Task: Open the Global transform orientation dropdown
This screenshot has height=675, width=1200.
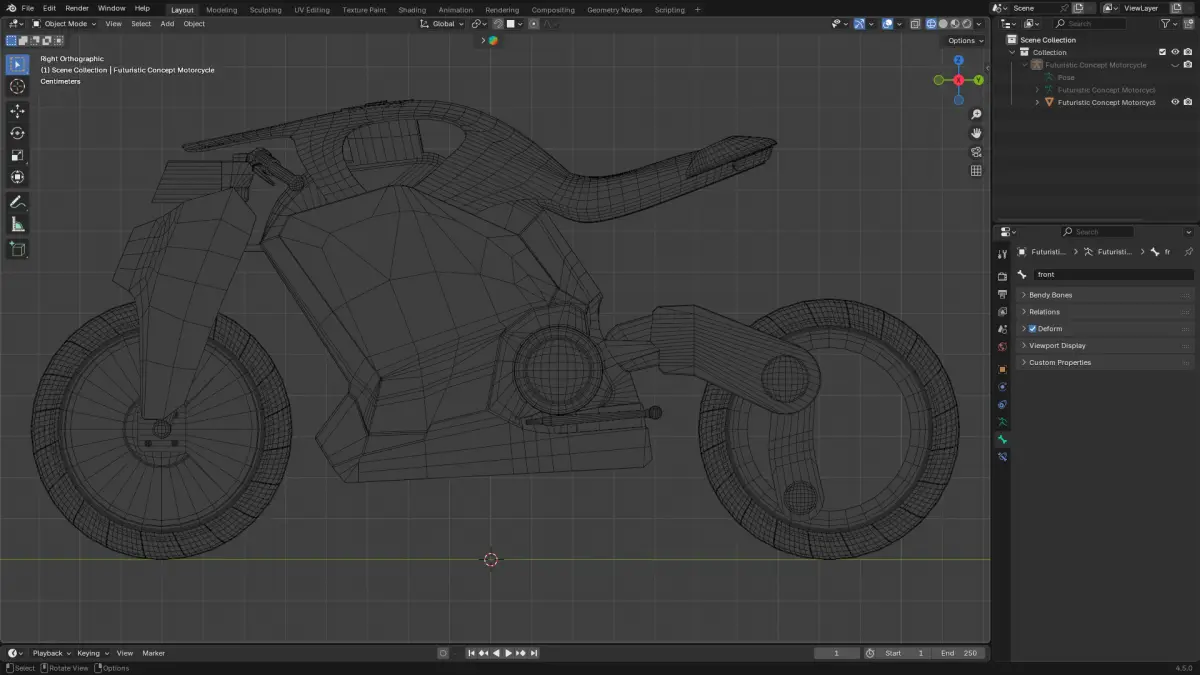Action: point(442,24)
